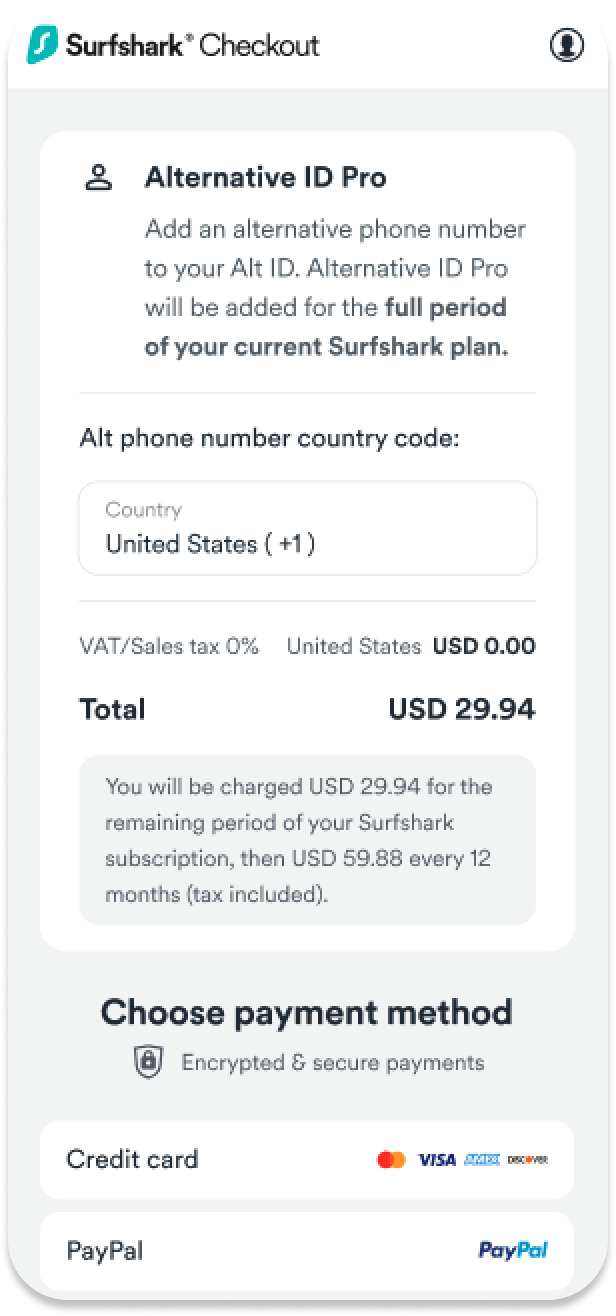The width and height of the screenshot is (616, 1316).
Task: Click the Alternative ID Pro heading
Action: 265,178
